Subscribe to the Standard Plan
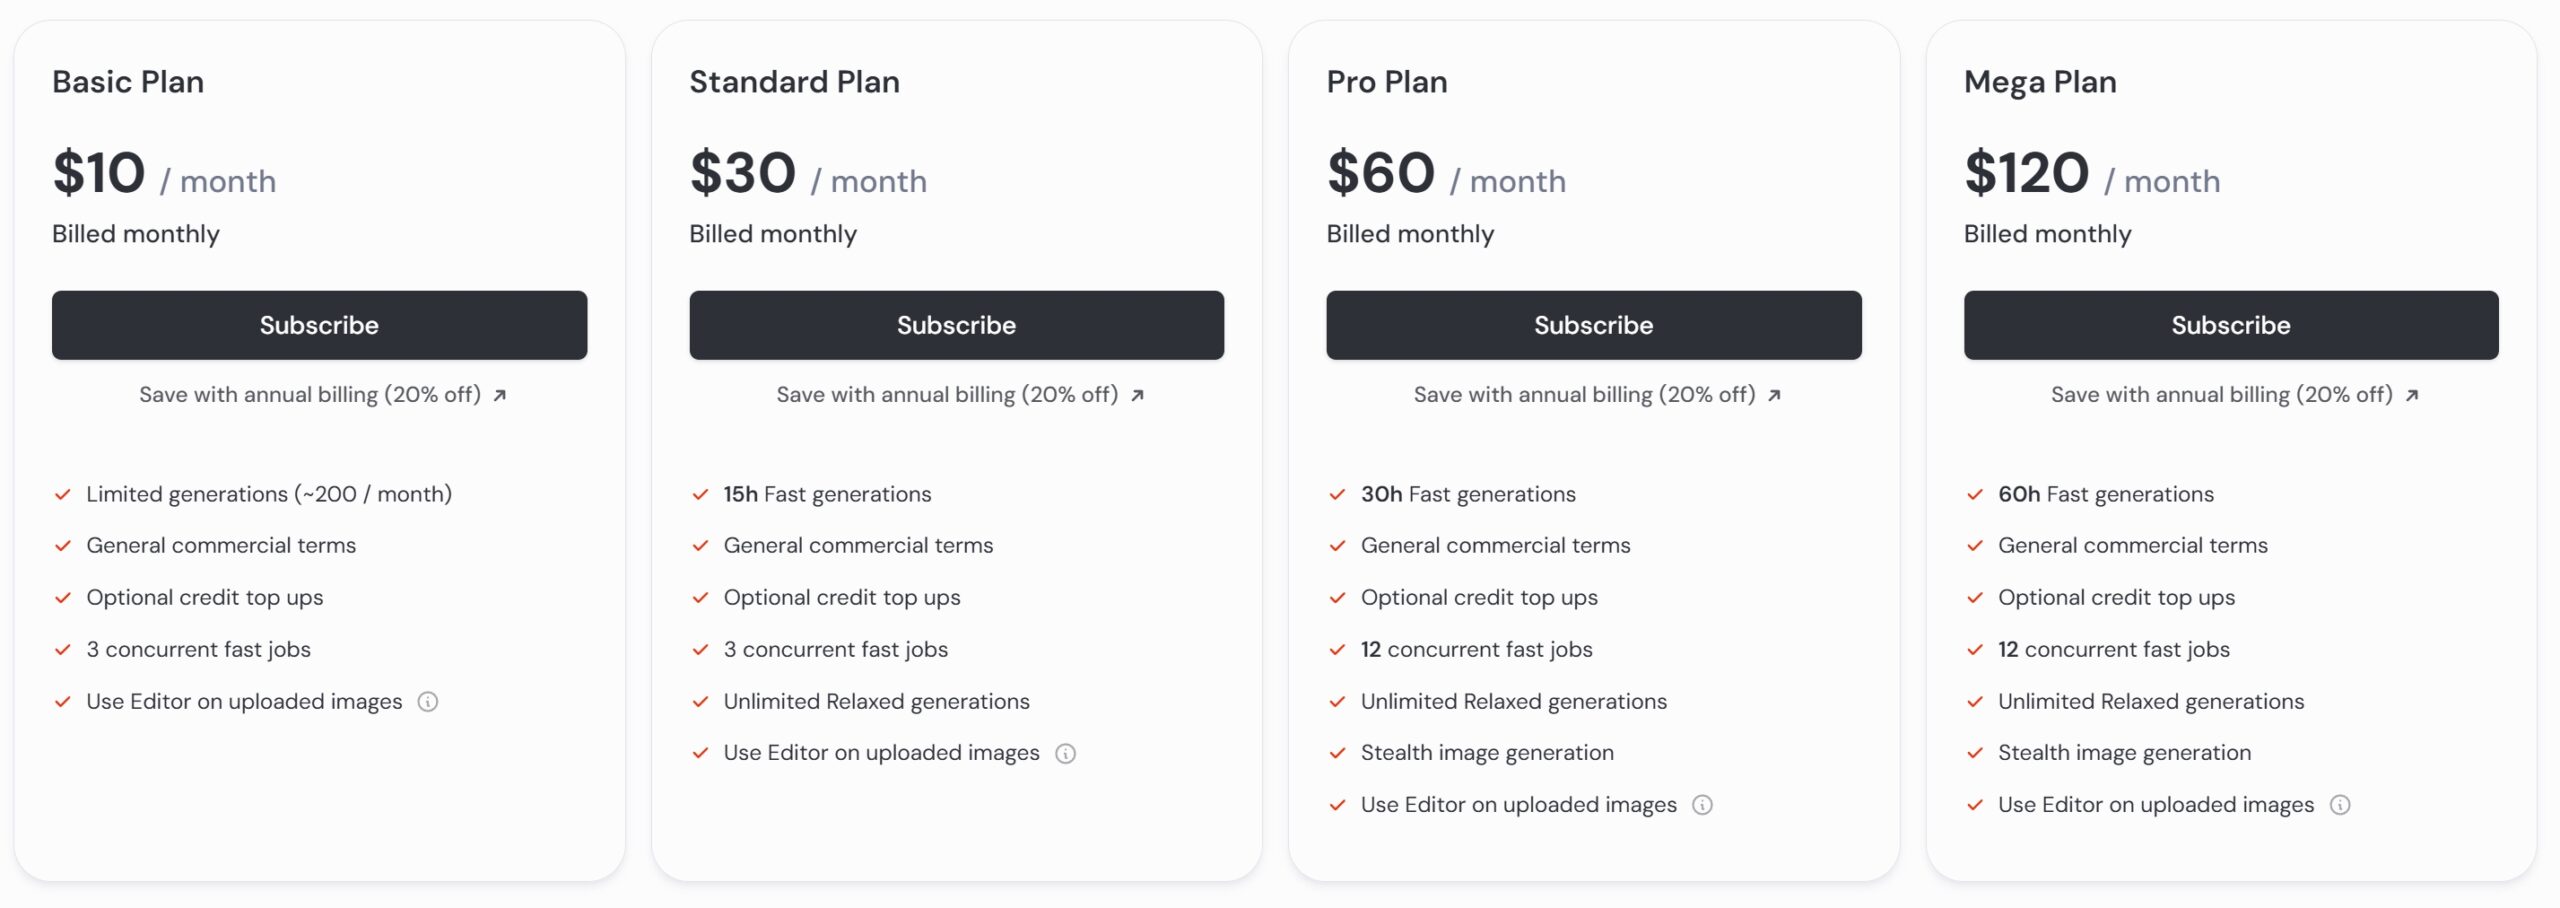 coord(956,325)
